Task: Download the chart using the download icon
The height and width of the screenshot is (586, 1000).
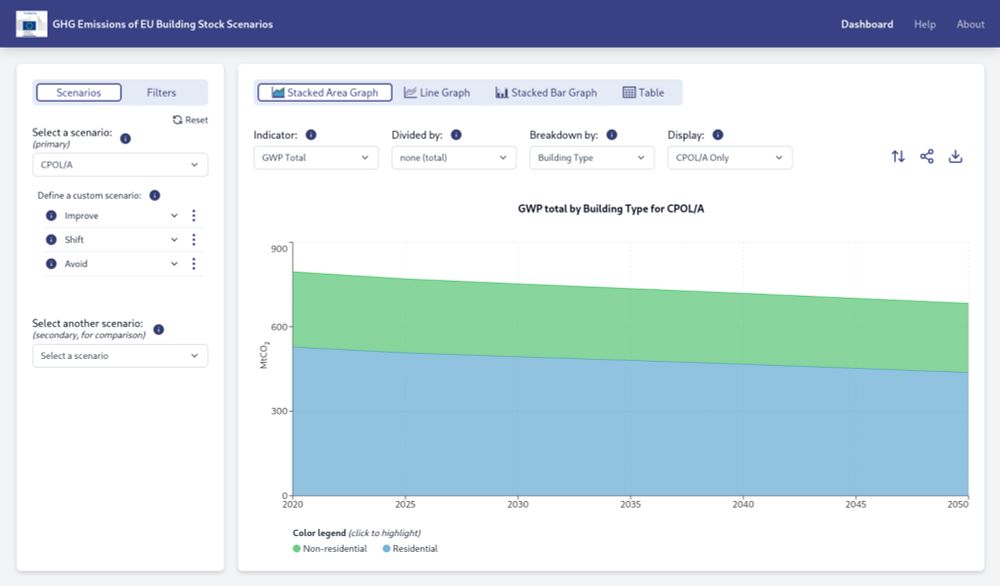Action: [x=955, y=156]
